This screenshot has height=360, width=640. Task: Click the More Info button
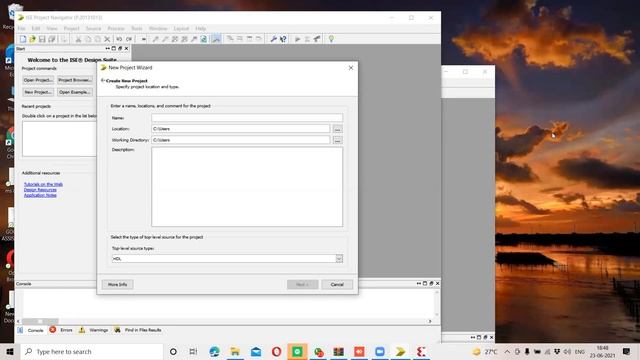[118, 284]
